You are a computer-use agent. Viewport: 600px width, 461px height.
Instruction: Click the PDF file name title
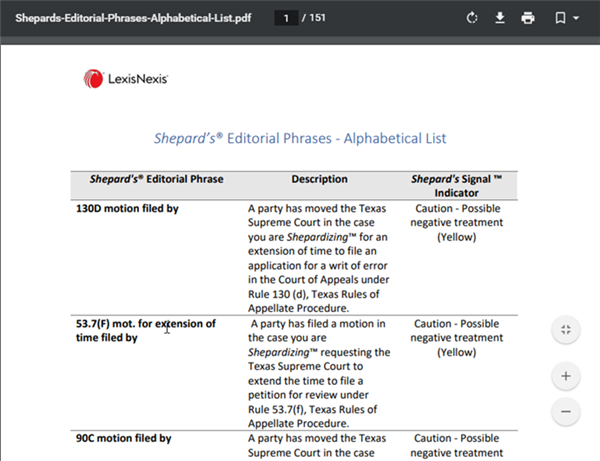coord(133,18)
